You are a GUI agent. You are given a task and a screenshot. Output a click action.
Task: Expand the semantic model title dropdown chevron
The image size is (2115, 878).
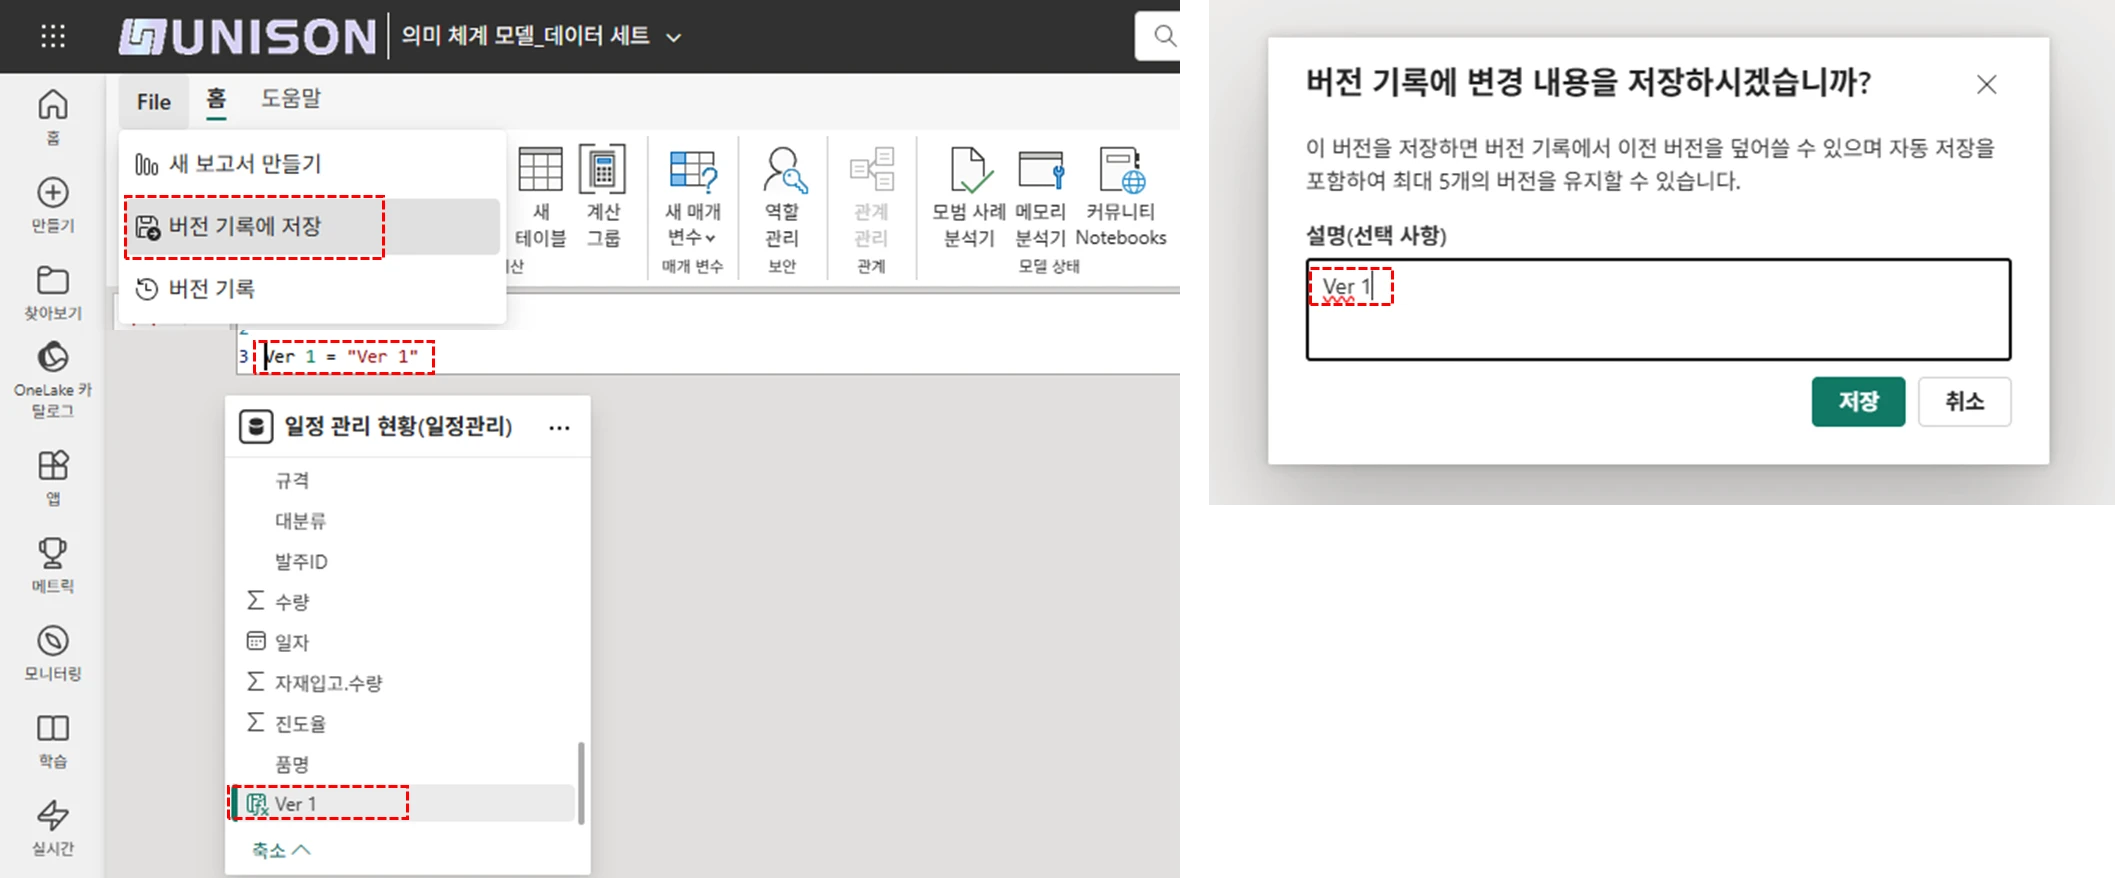pyautogui.click(x=674, y=38)
